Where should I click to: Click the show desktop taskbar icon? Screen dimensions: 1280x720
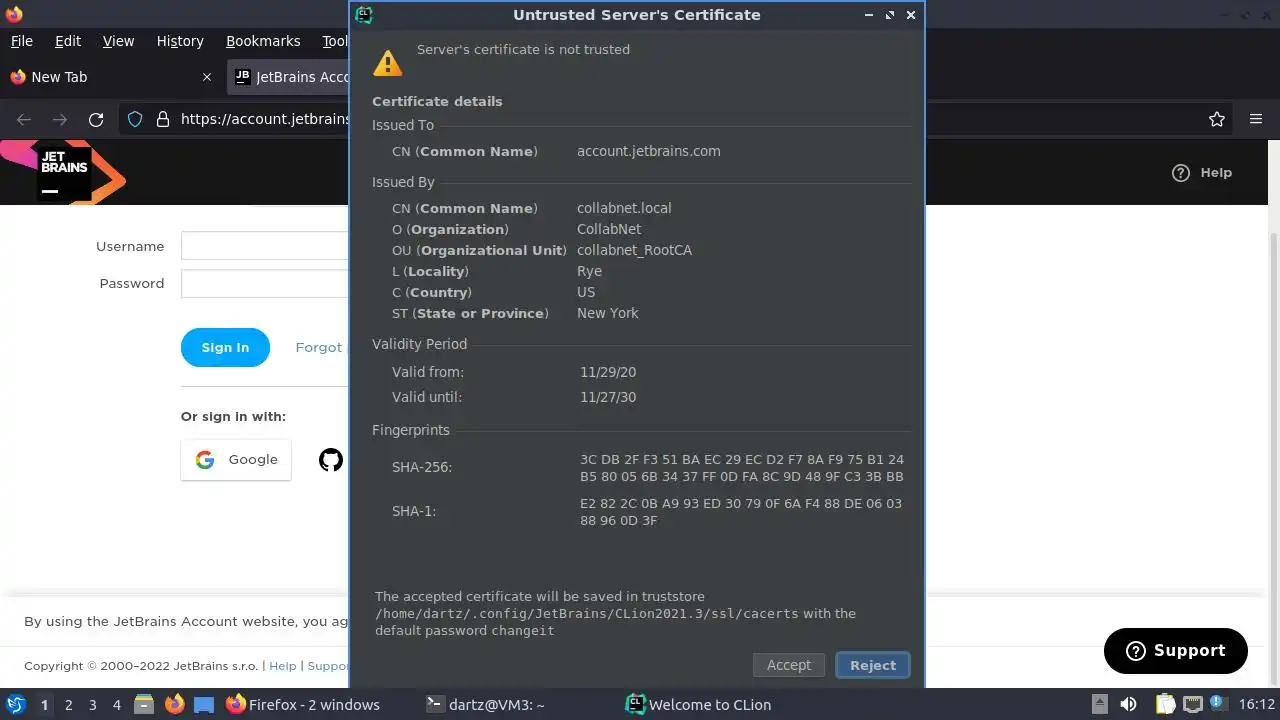click(x=204, y=704)
